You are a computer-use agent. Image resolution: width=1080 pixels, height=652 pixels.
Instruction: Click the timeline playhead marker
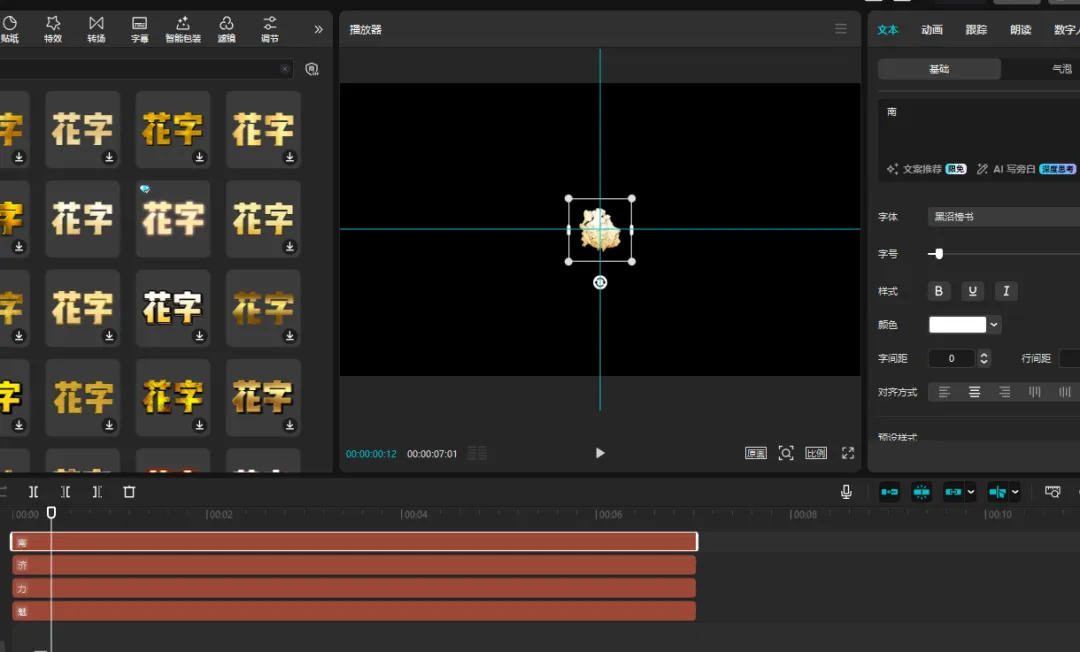click(51, 512)
